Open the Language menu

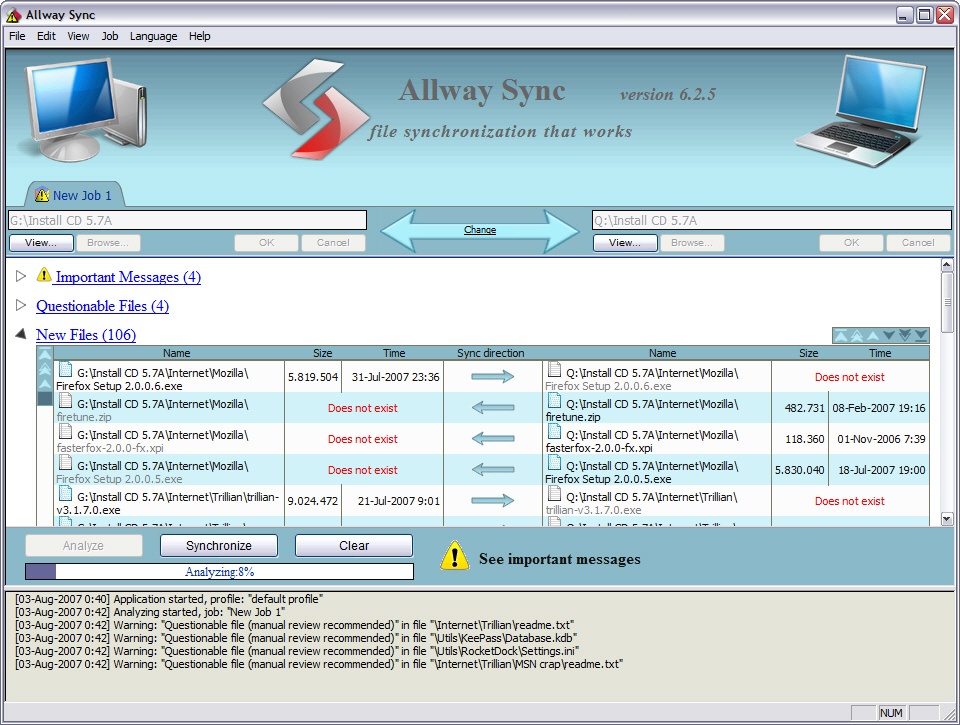[153, 36]
